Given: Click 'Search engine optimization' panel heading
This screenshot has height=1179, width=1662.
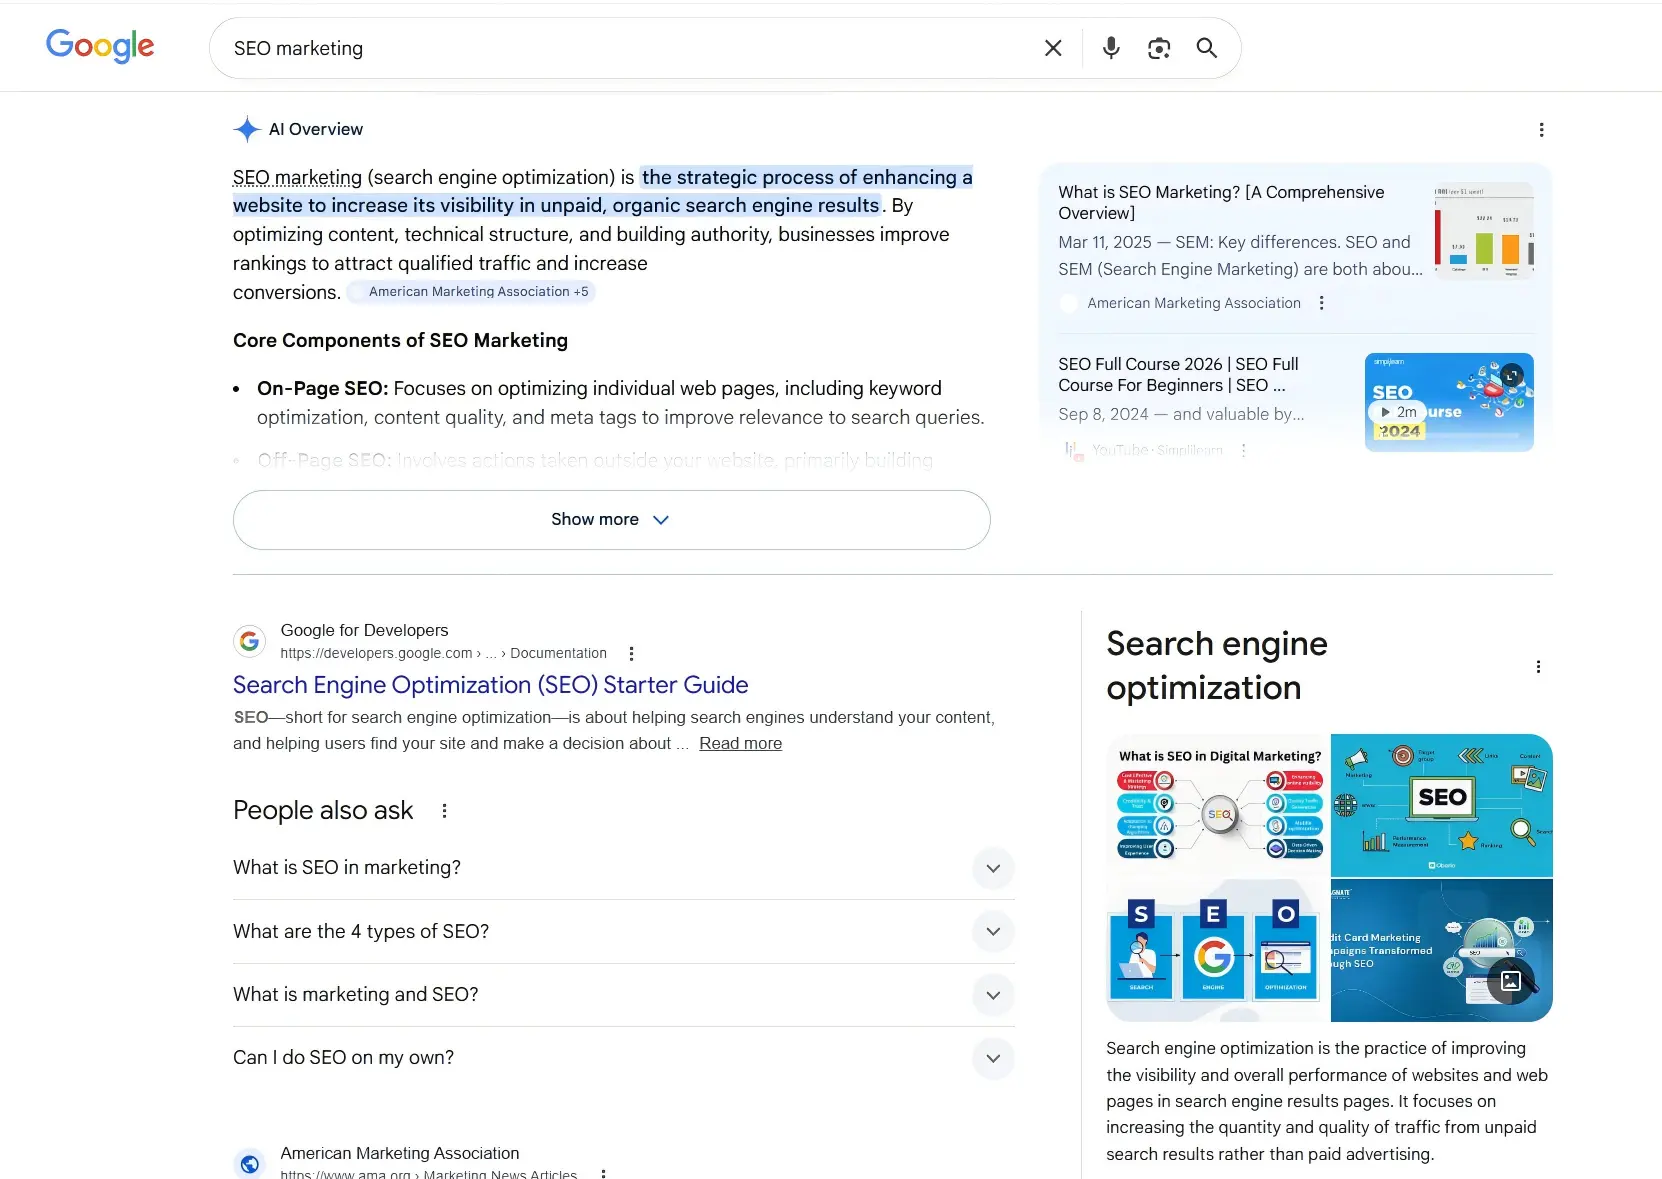Looking at the screenshot, I should tap(1216, 666).
